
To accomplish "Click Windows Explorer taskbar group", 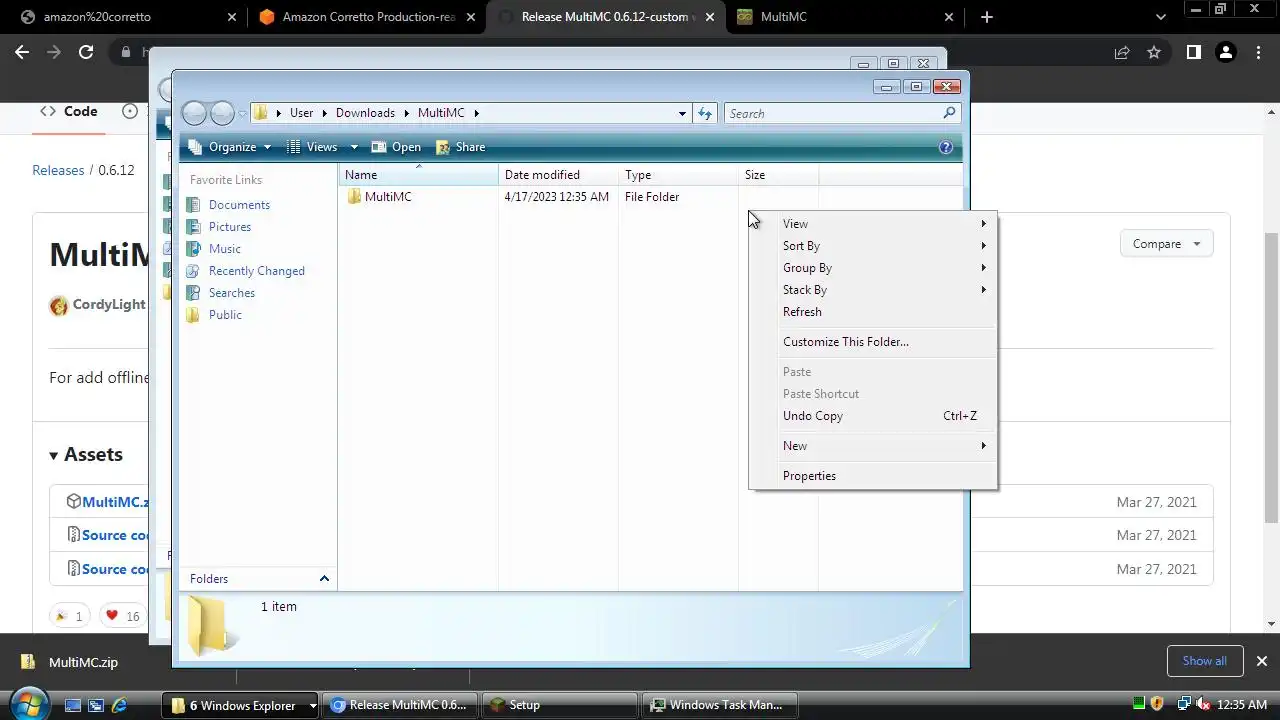I will click(x=240, y=705).
